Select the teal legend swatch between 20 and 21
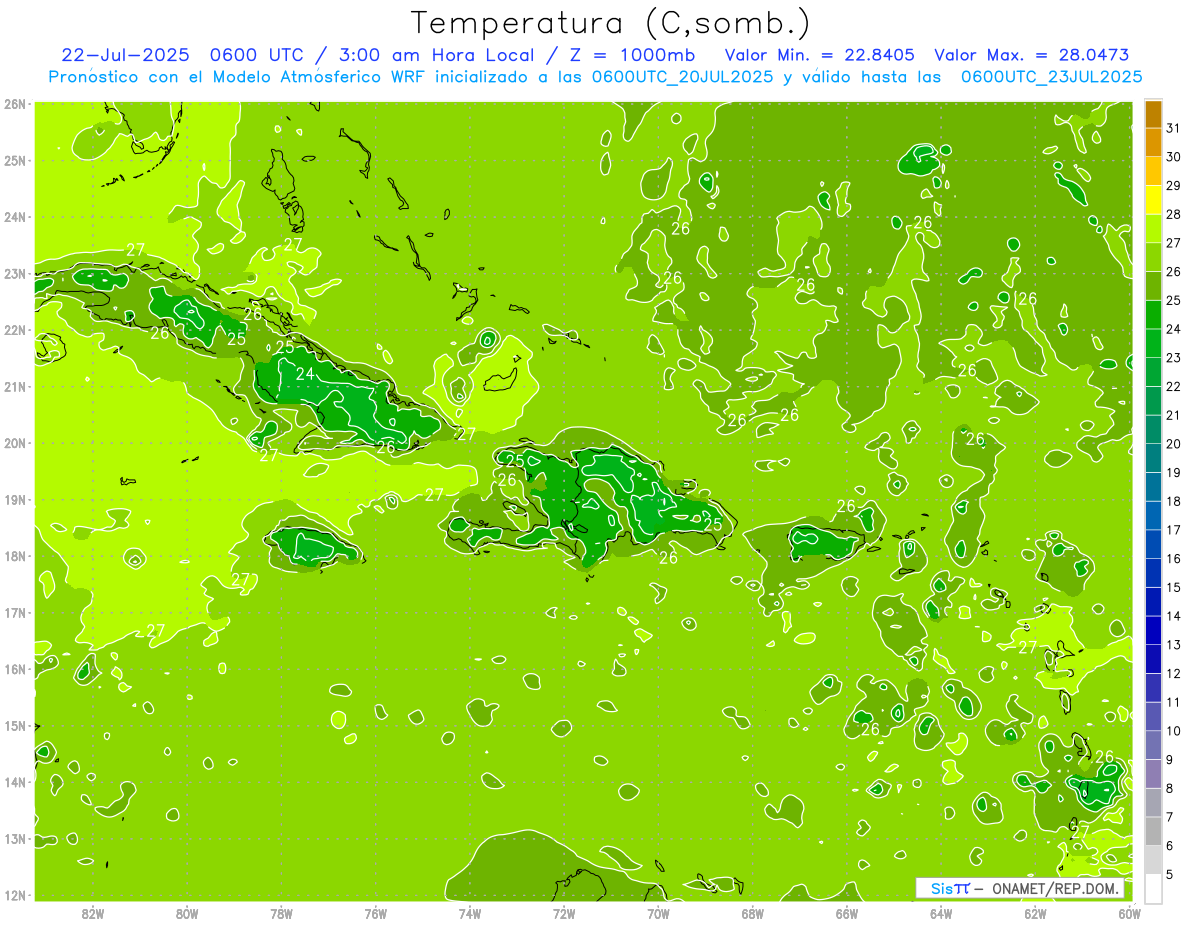The height and width of the screenshot is (927, 1200). 1153,429
